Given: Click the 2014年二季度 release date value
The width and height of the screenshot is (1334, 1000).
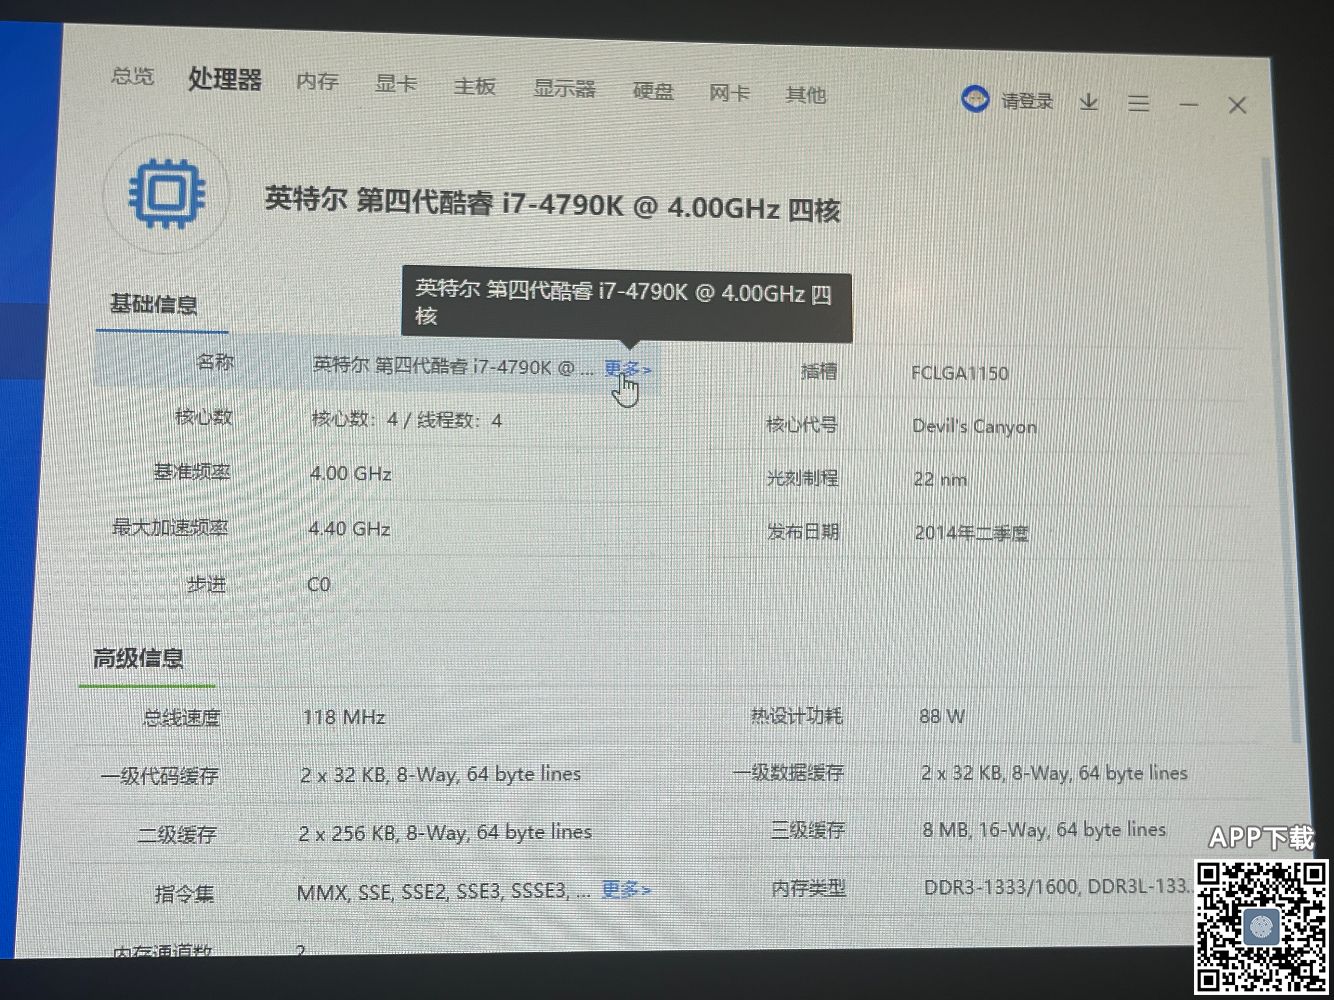Looking at the screenshot, I should 971,533.
